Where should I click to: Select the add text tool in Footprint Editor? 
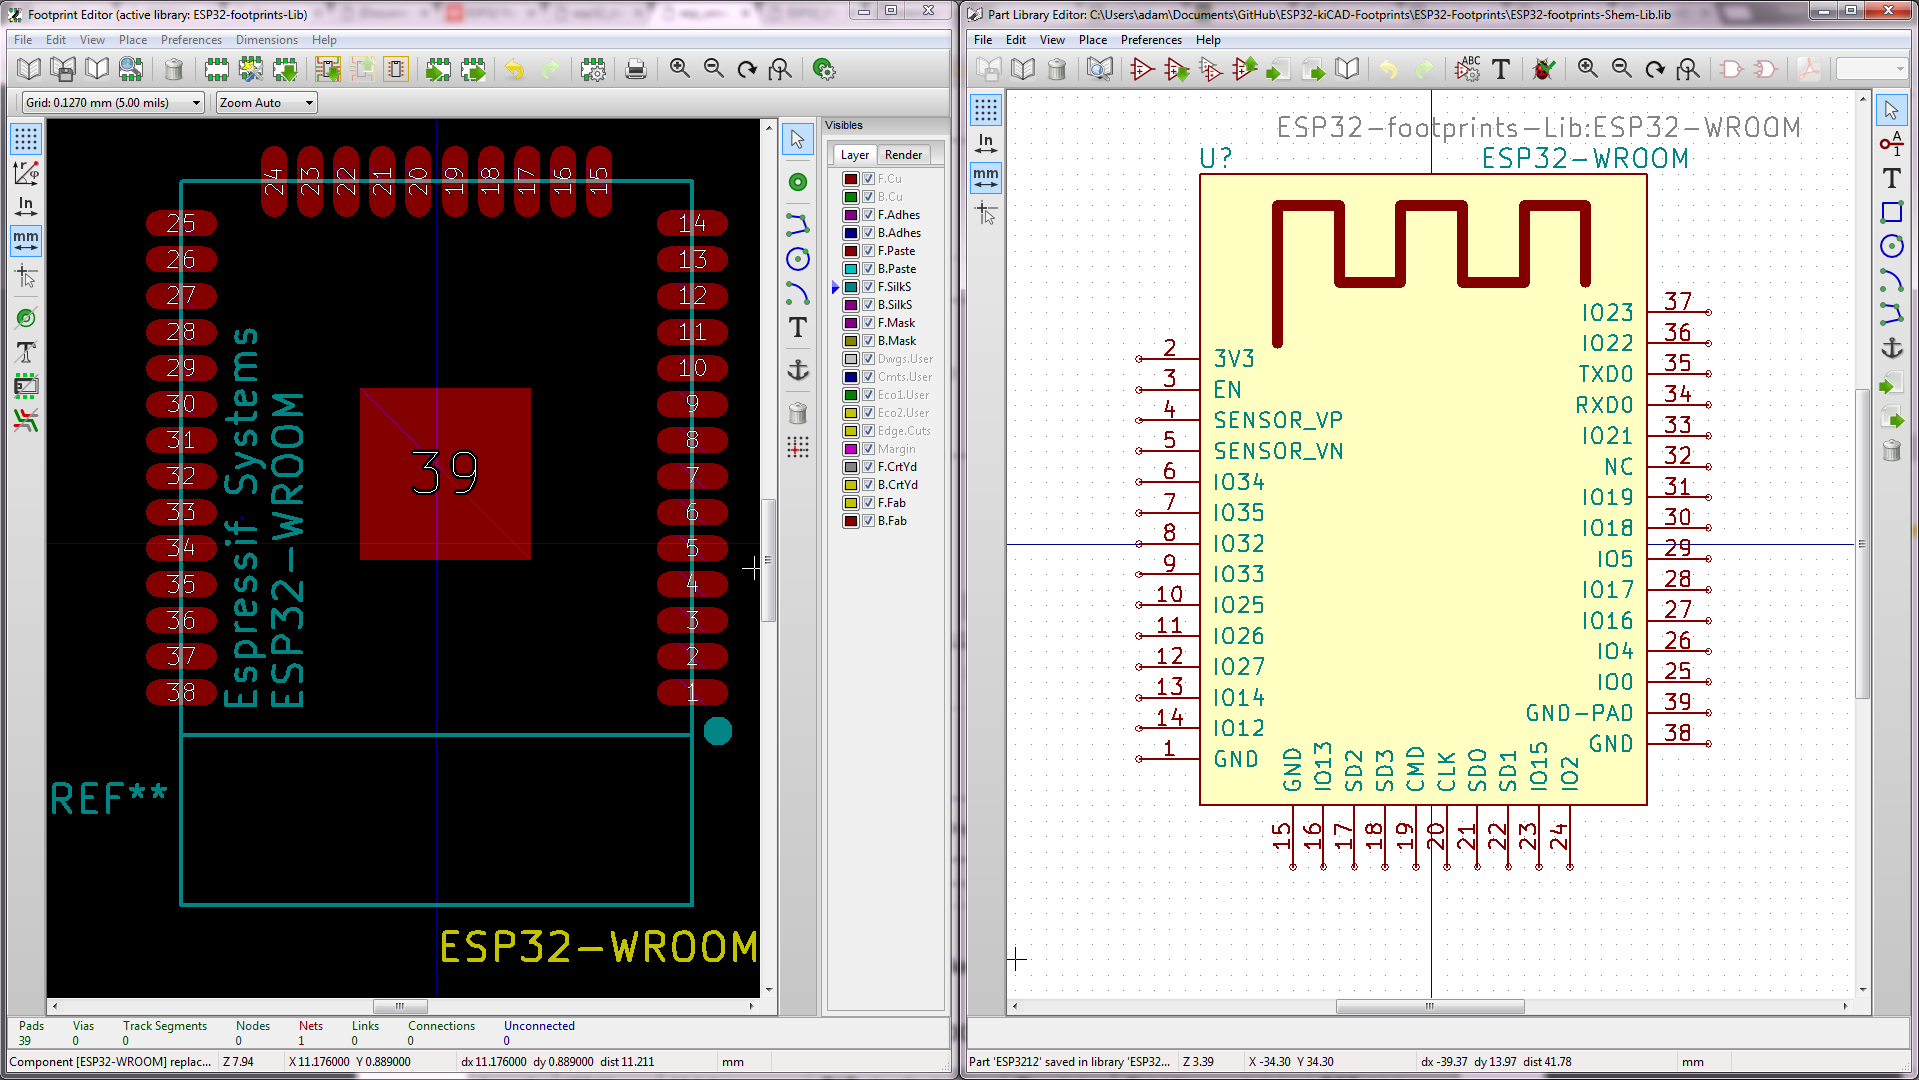(x=798, y=328)
